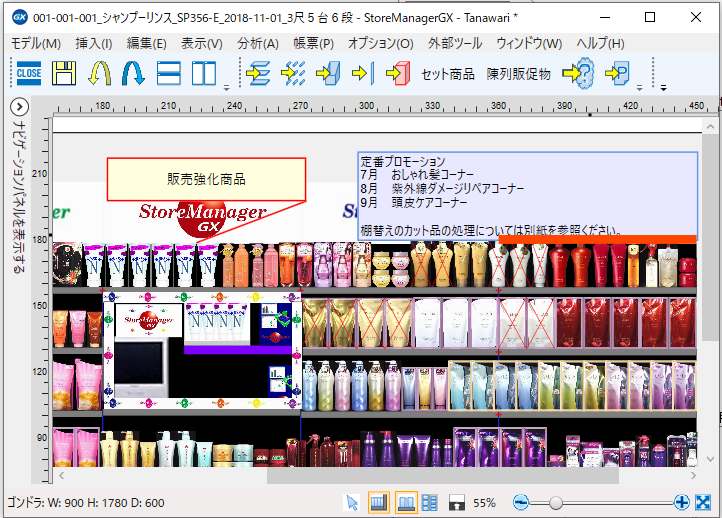Click the blue redo arrow icon
Screen dimensions: 722x518
(133, 73)
